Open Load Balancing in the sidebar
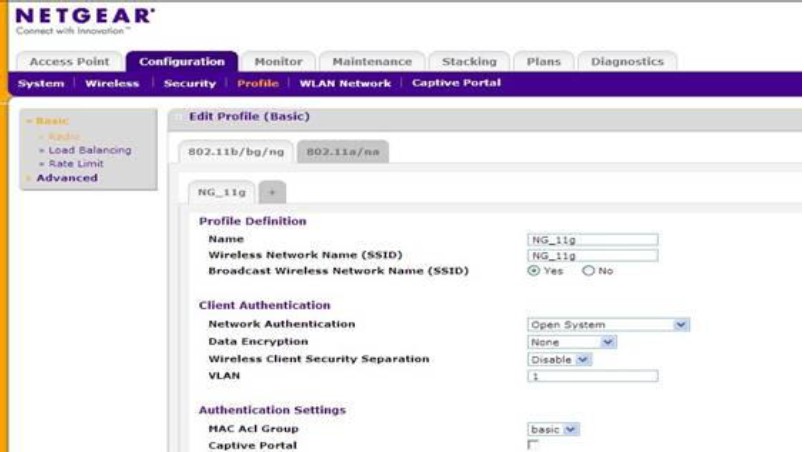 pyautogui.click(x=90, y=150)
